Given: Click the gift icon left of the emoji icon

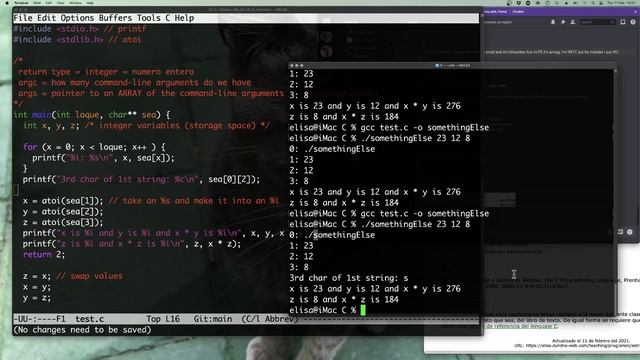Looking at the screenshot, I should point(620,231).
